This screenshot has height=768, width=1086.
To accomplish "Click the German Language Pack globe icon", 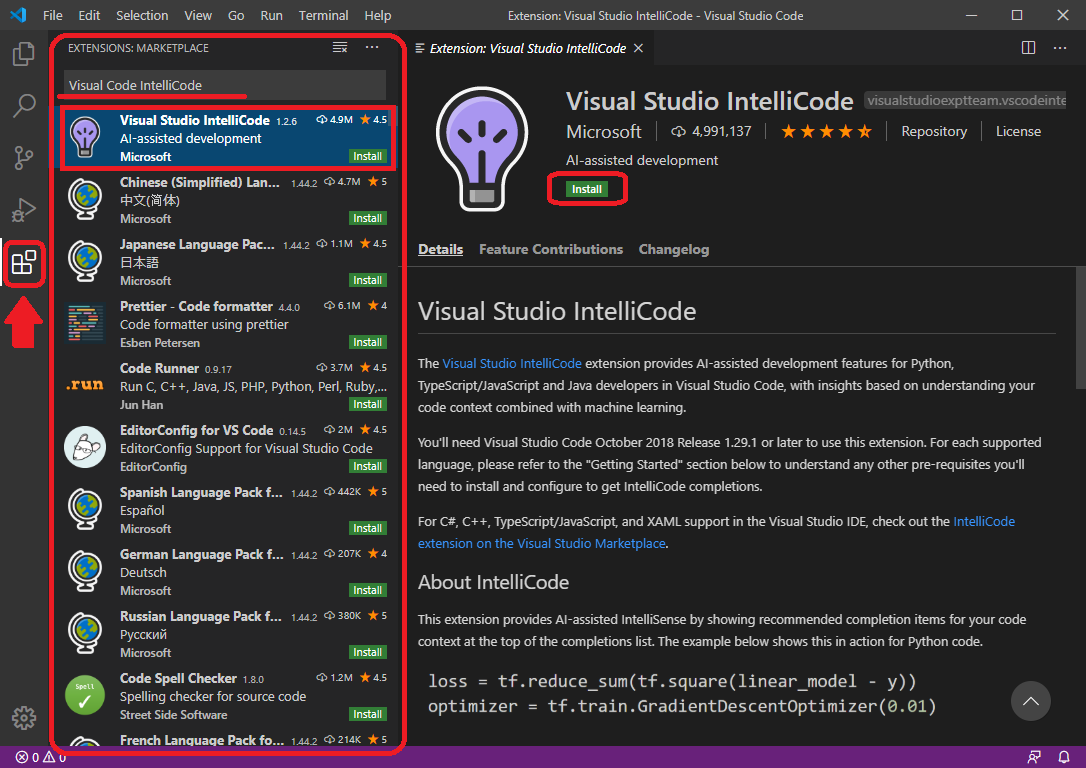I will [85, 571].
